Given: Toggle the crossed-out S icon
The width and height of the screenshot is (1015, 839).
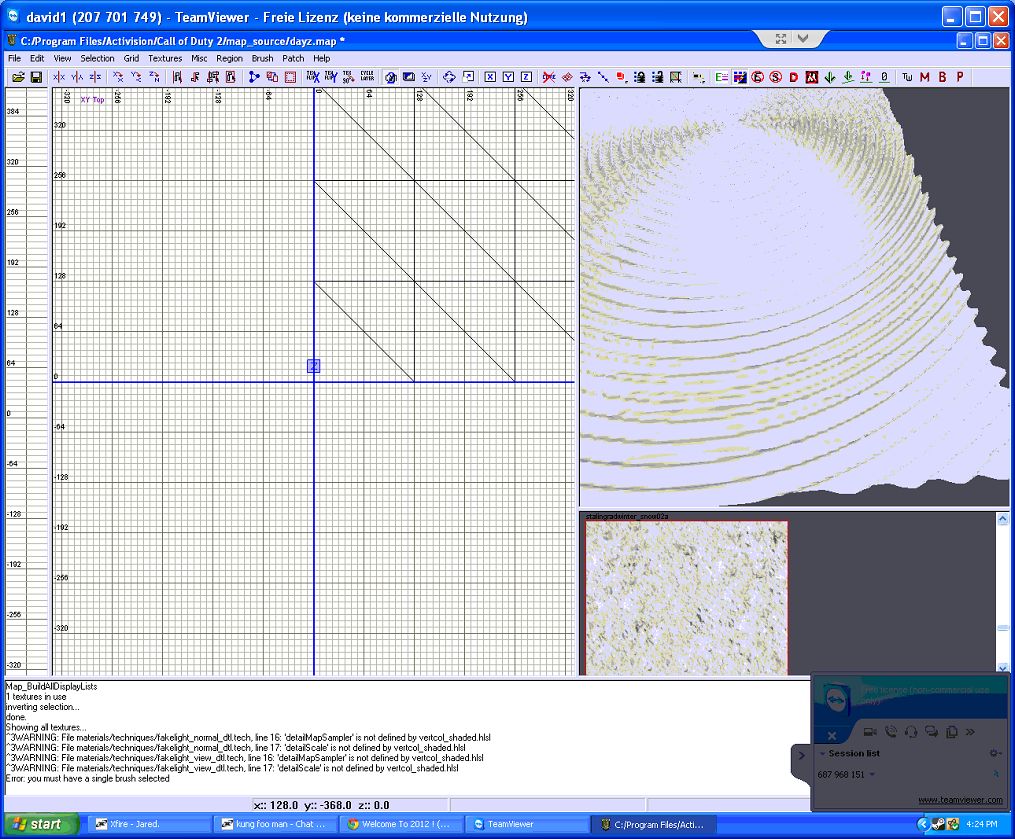Looking at the screenshot, I should tap(775, 77).
